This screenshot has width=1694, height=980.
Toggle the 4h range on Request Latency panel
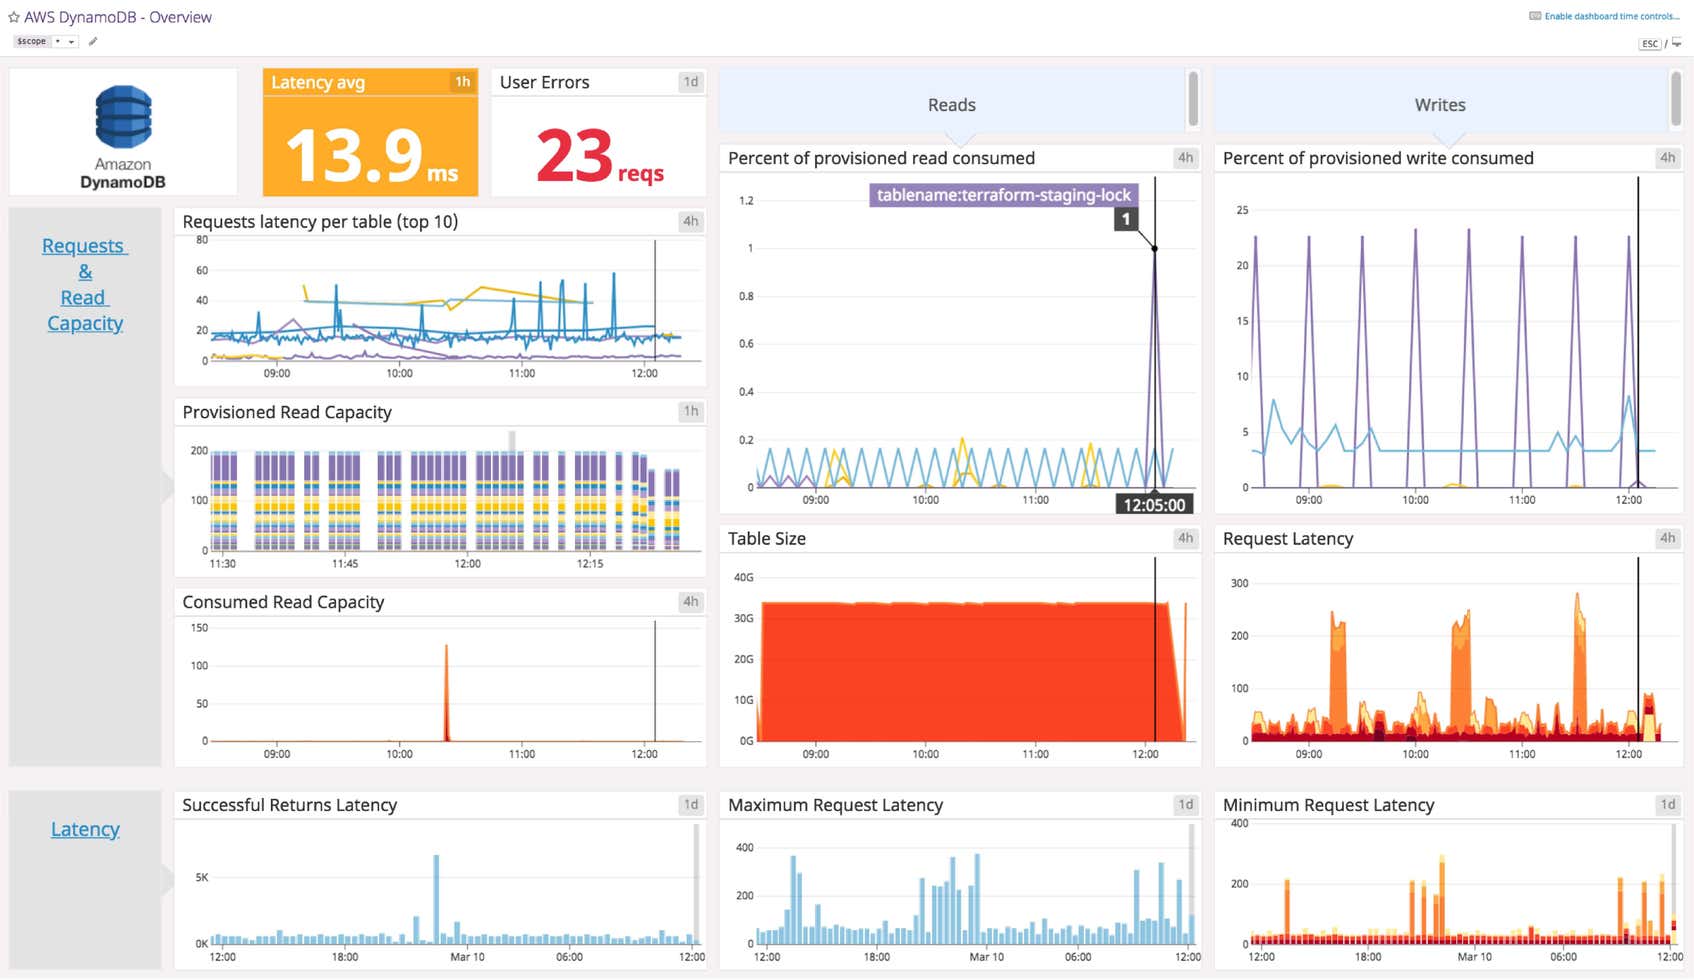tap(1667, 538)
